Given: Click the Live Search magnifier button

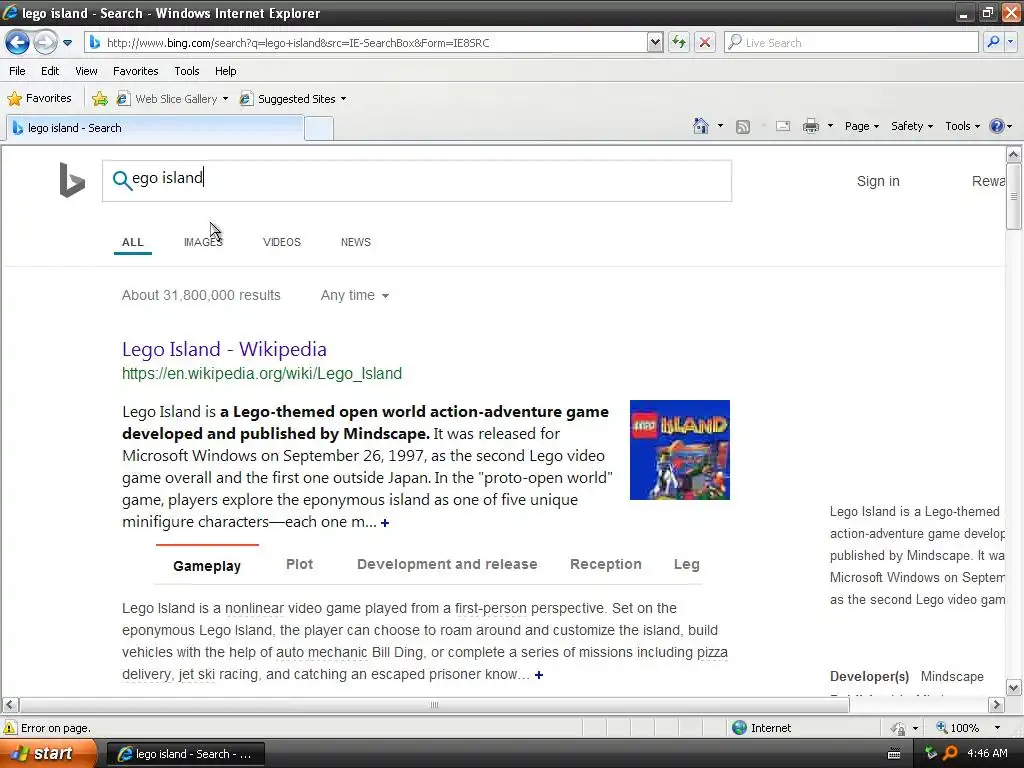Looking at the screenshot, I should pos(993,43).
